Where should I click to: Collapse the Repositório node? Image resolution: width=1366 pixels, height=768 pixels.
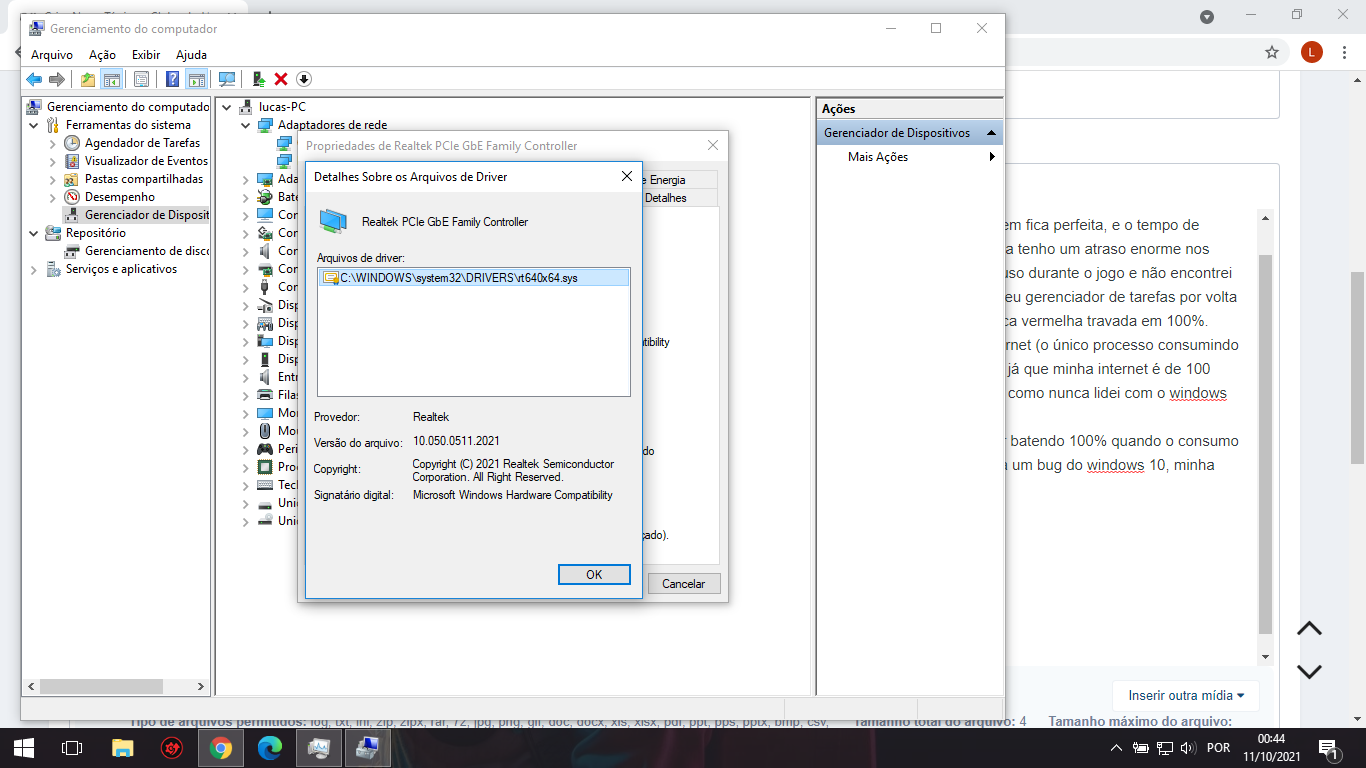pos(35,233)
